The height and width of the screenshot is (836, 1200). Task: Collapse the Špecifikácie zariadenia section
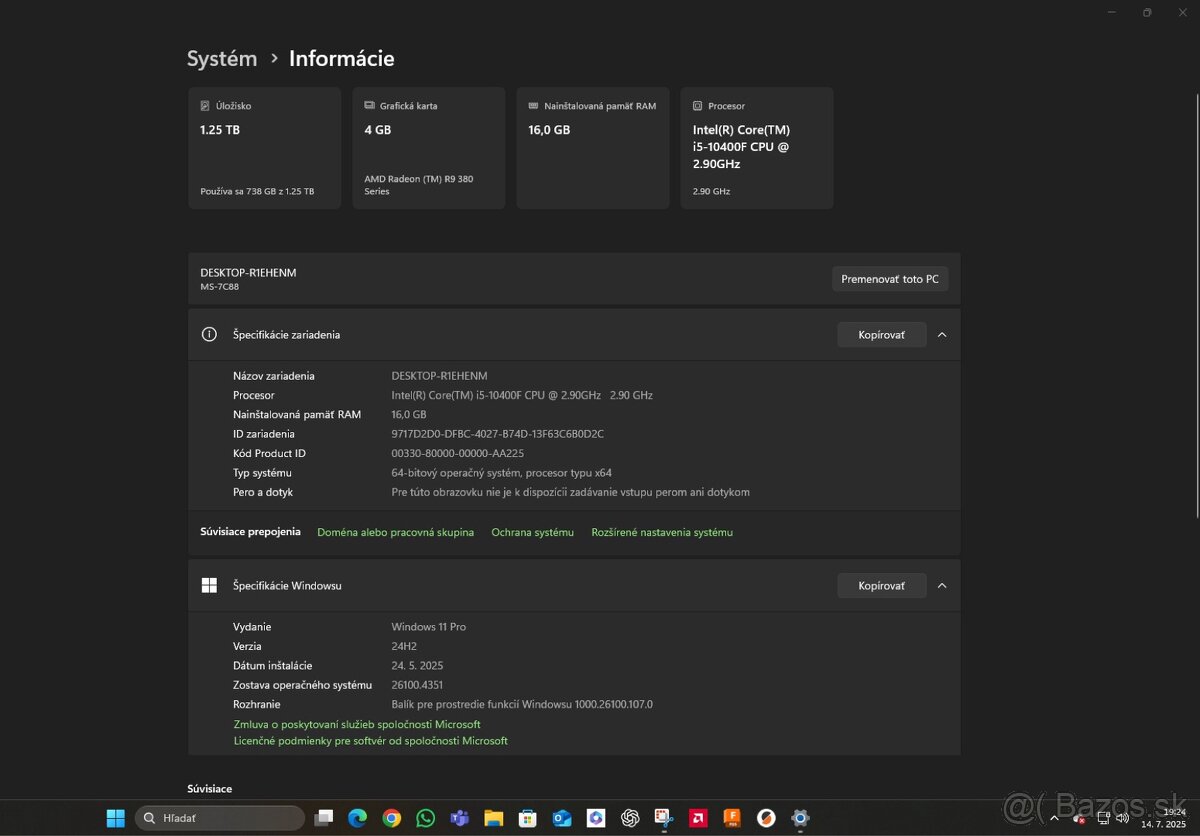click(941, 334)
